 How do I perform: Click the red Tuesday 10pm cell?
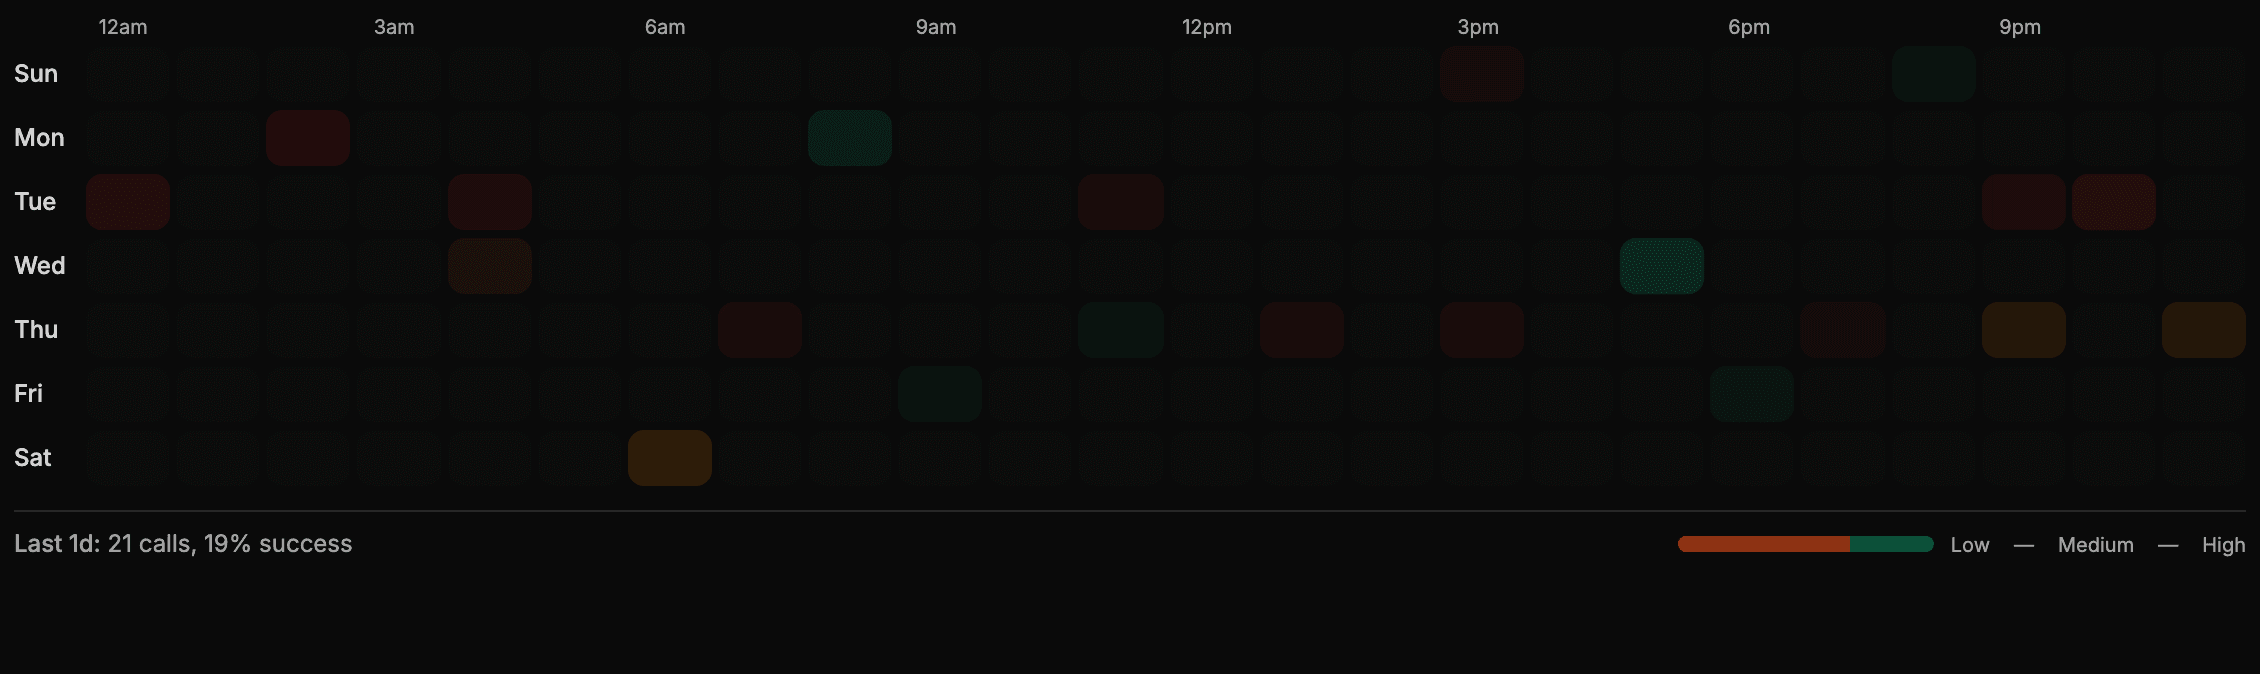click(x=2114, y=202)
